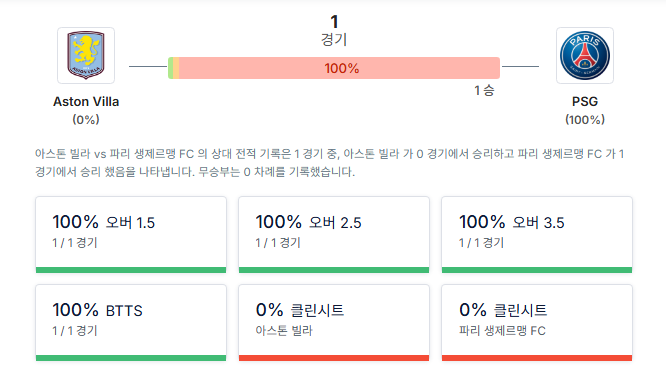666x372 pixels.
Task: Click the PSG club crest
Action: pyautogui.click(x=585, y=56)
